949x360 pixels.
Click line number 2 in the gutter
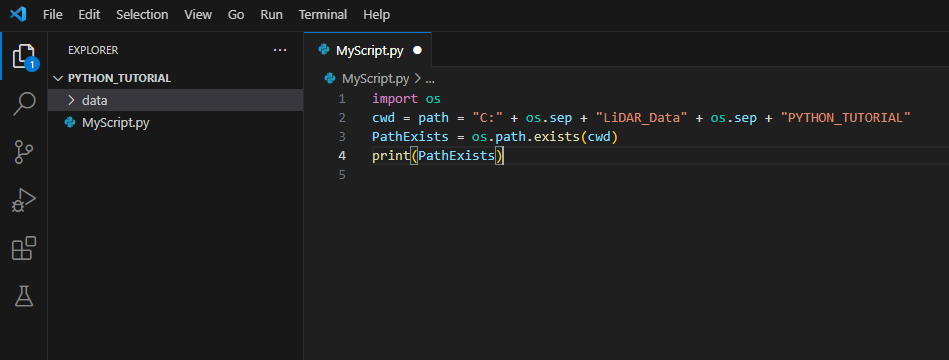coord(343,117)
